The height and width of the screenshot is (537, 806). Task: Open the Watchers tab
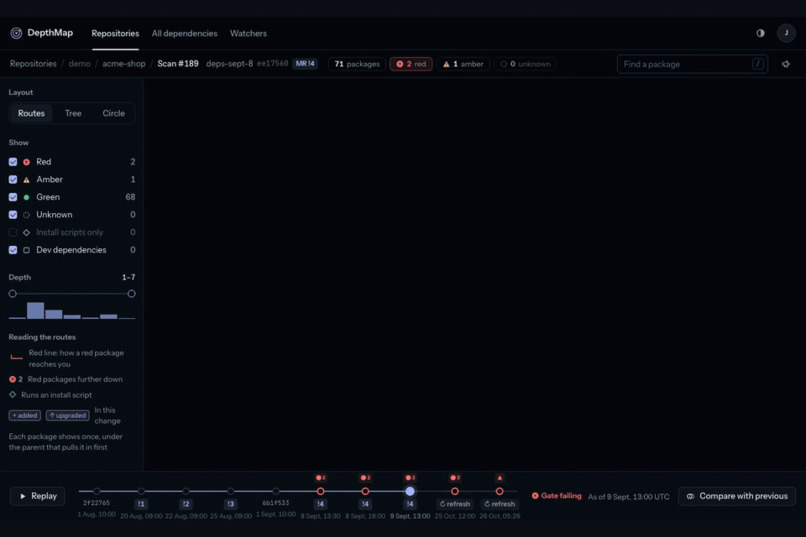[x=248, y=33]
